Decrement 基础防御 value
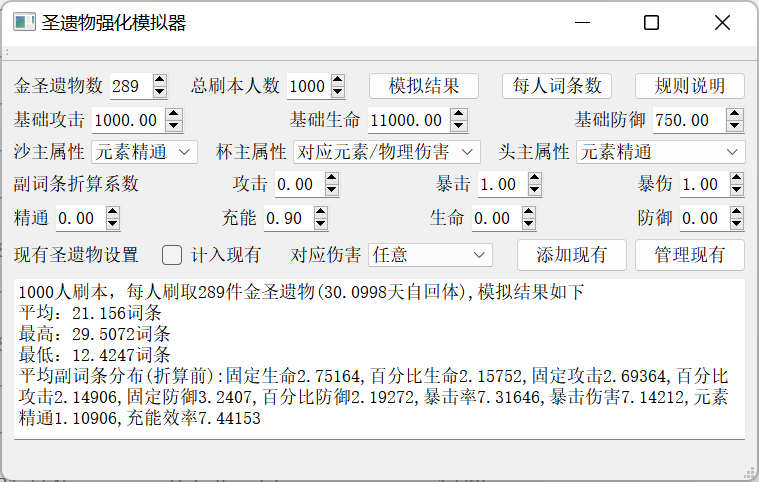759x482 pixels. pos(735,126)
